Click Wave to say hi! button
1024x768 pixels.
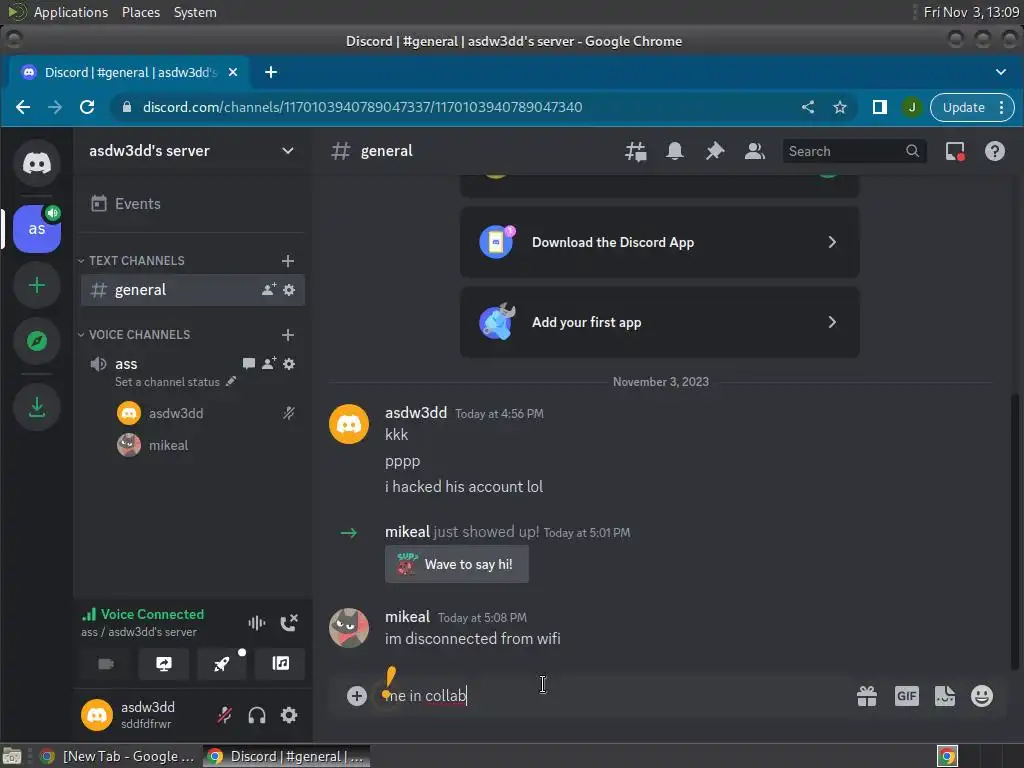pyautogui.click(x=456, y=564)
